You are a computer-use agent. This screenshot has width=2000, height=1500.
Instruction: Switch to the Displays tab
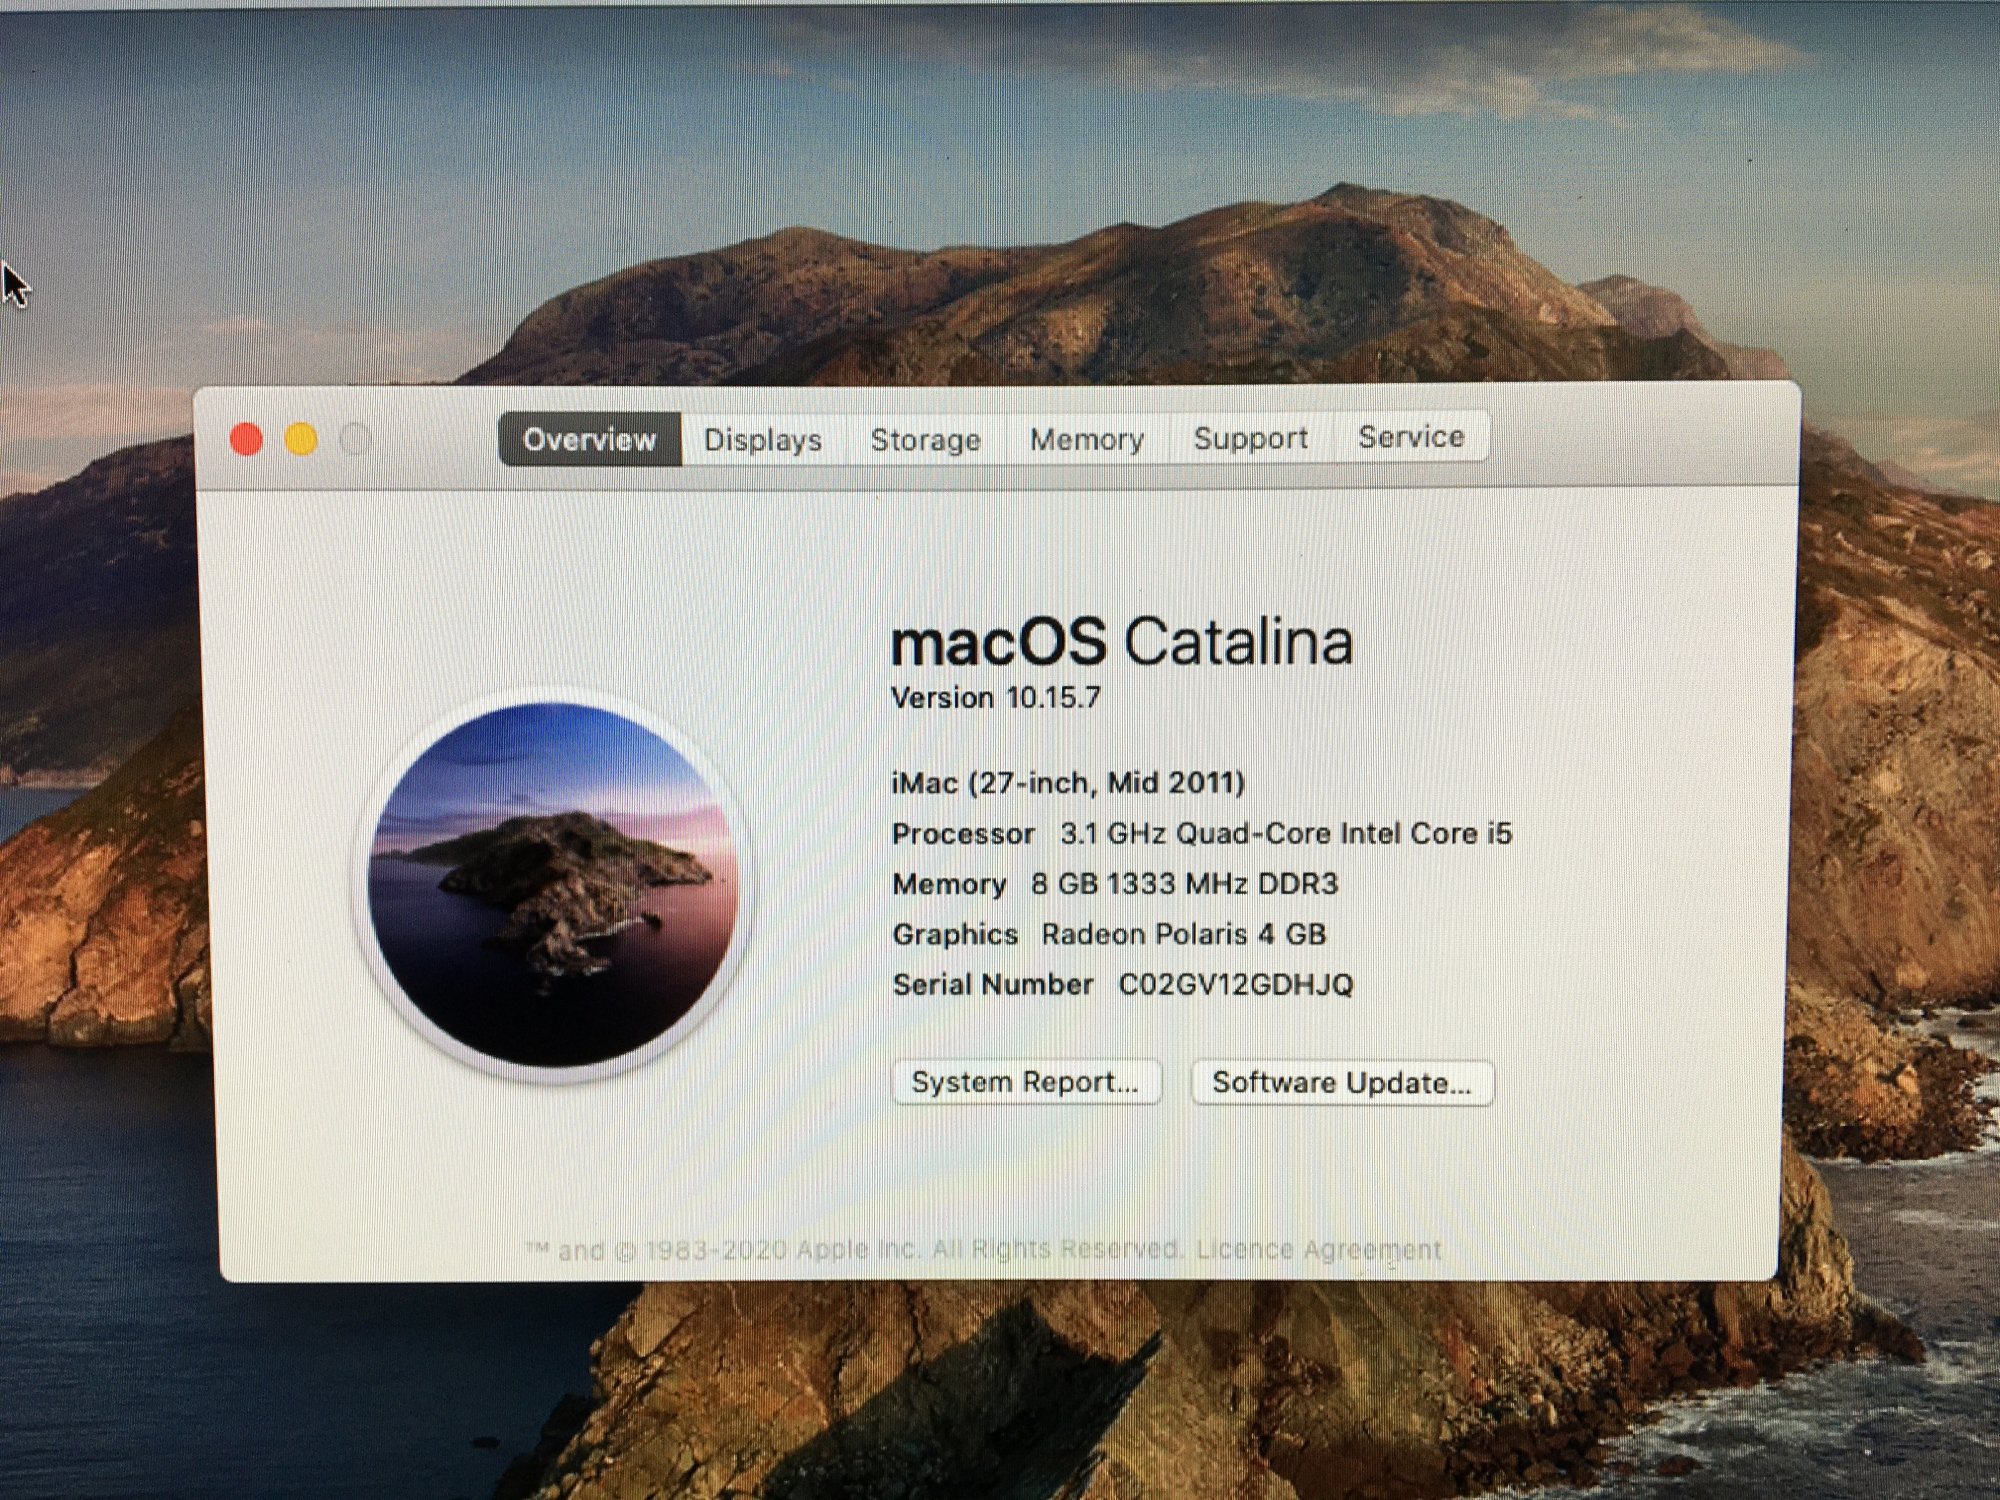point(763,440)
